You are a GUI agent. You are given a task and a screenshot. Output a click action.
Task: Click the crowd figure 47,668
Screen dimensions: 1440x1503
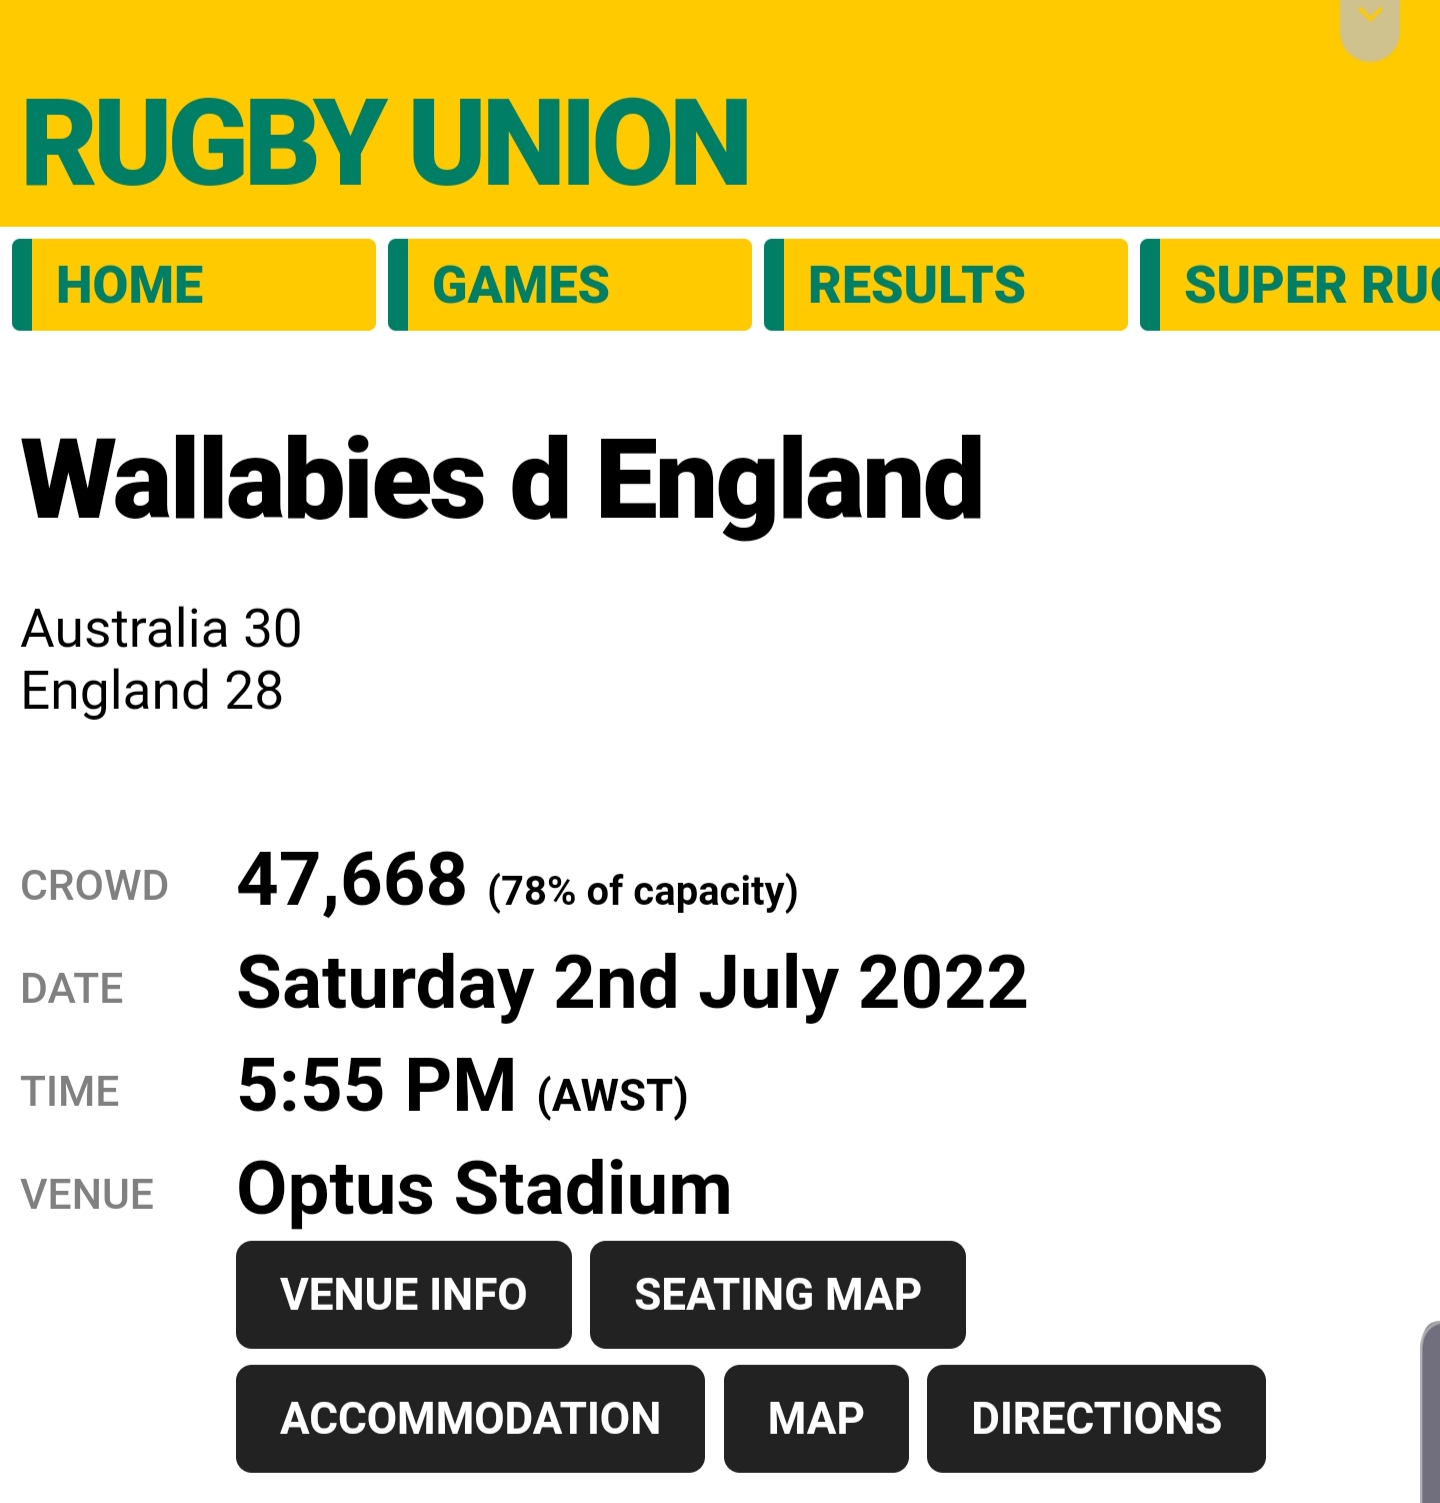click(x=352, y=881)
